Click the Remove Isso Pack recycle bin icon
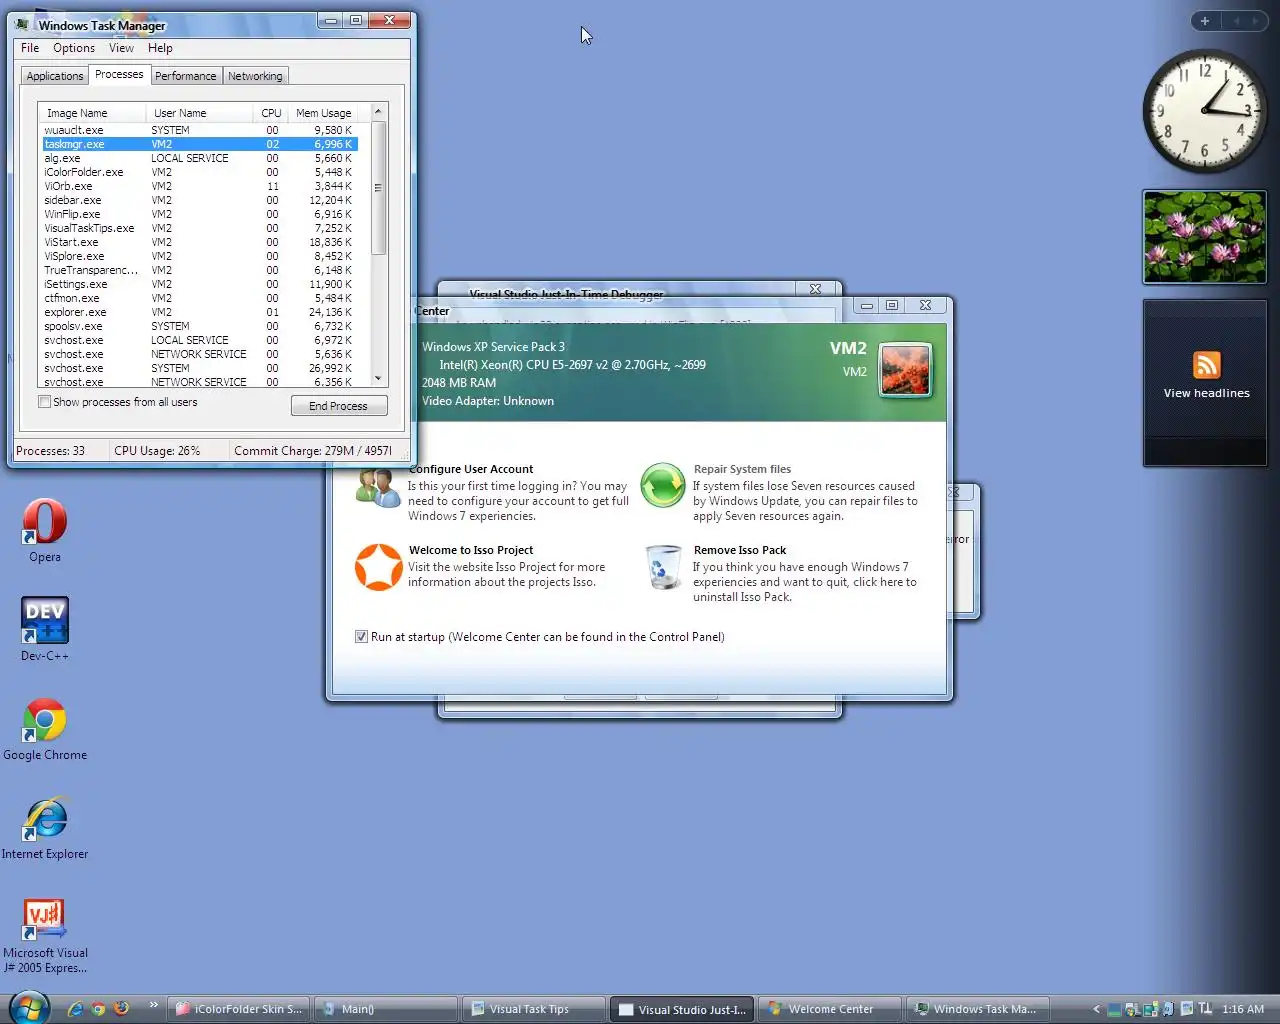1280x1024 pixels. (663, 568)
